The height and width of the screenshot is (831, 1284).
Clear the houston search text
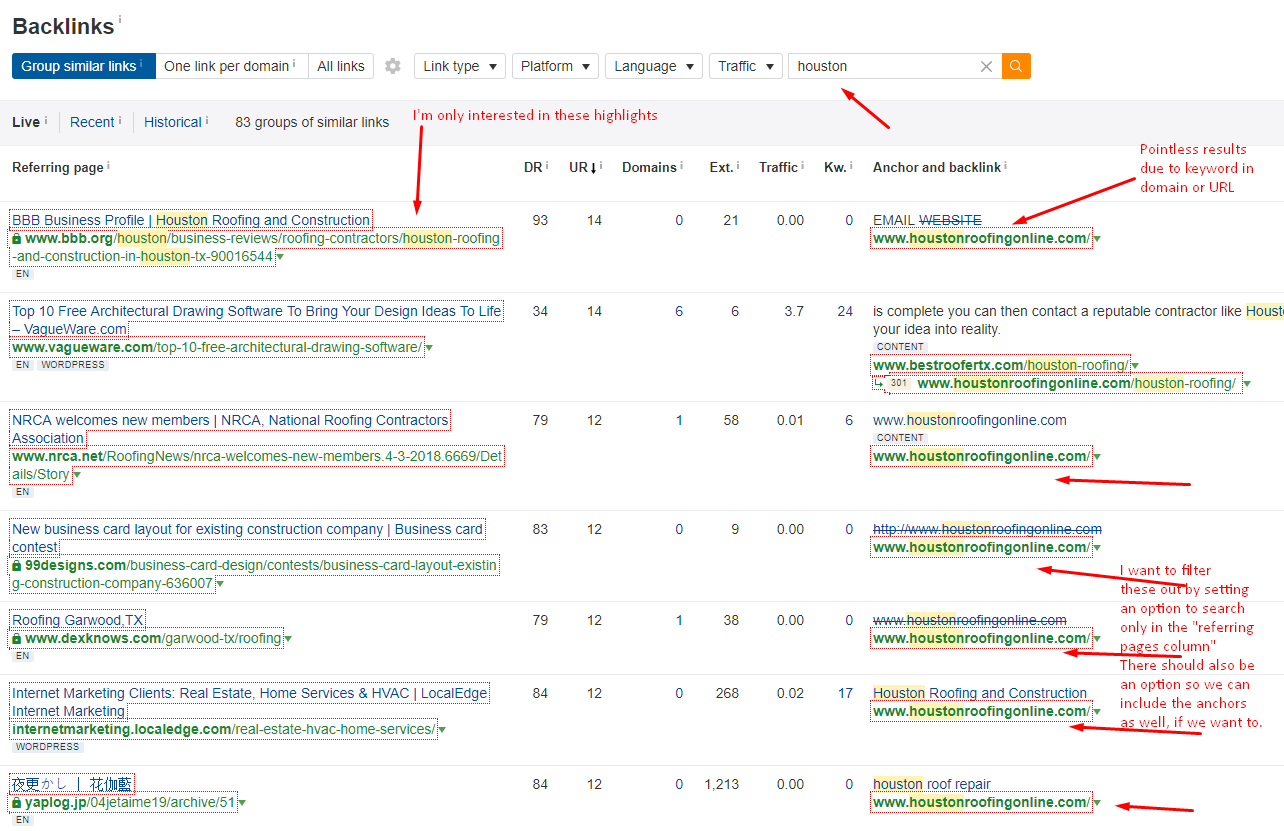click(x=986, y=66)
